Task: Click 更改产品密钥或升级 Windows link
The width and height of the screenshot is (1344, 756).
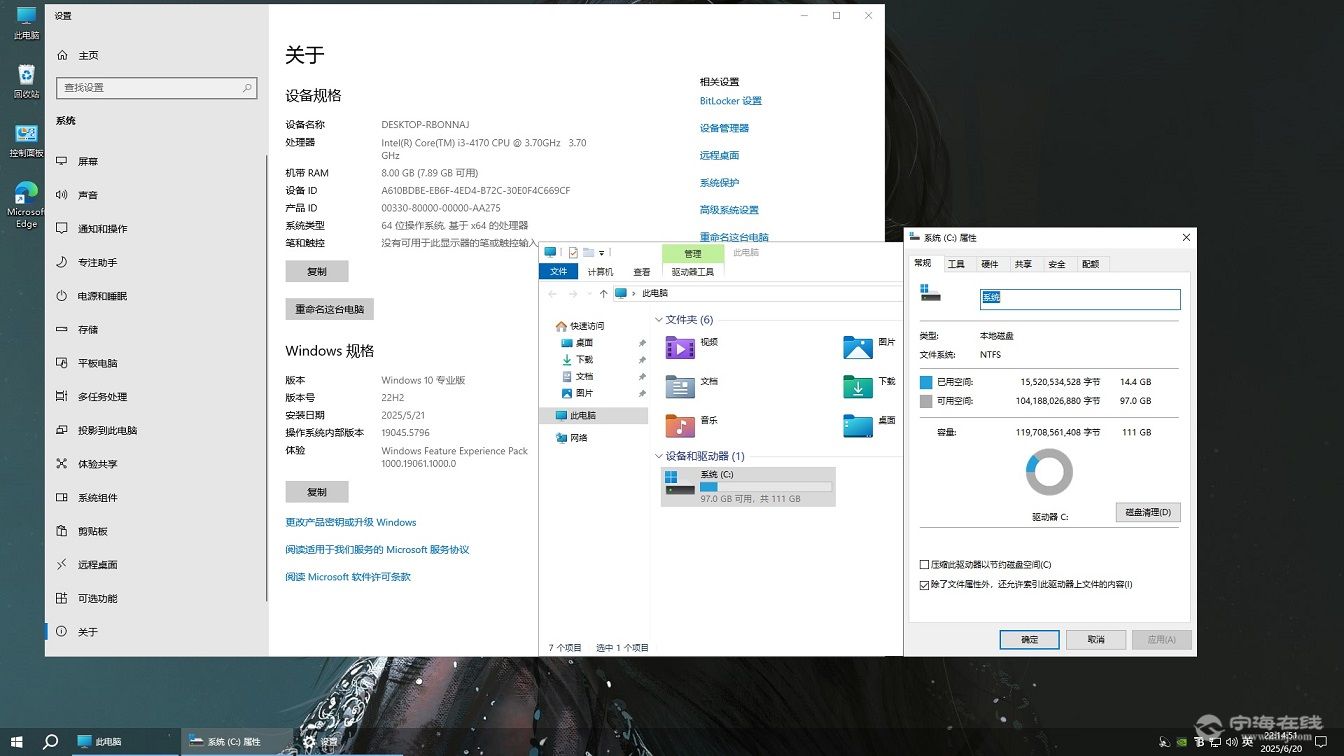Action: [x=351, y=522]
